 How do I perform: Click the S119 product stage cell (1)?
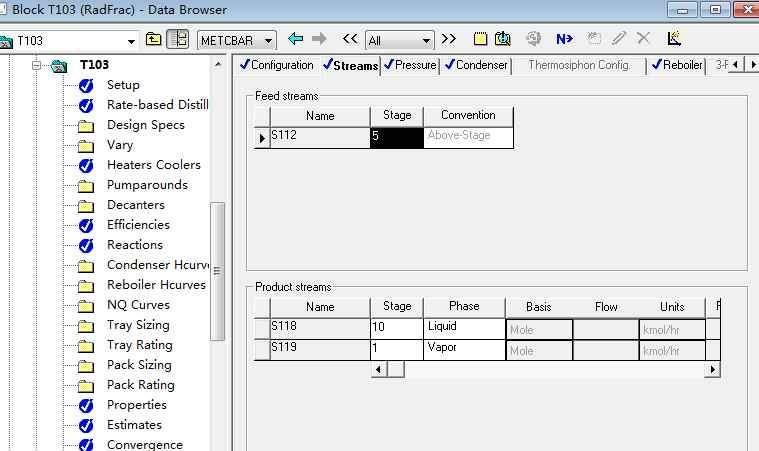point(396,349)
